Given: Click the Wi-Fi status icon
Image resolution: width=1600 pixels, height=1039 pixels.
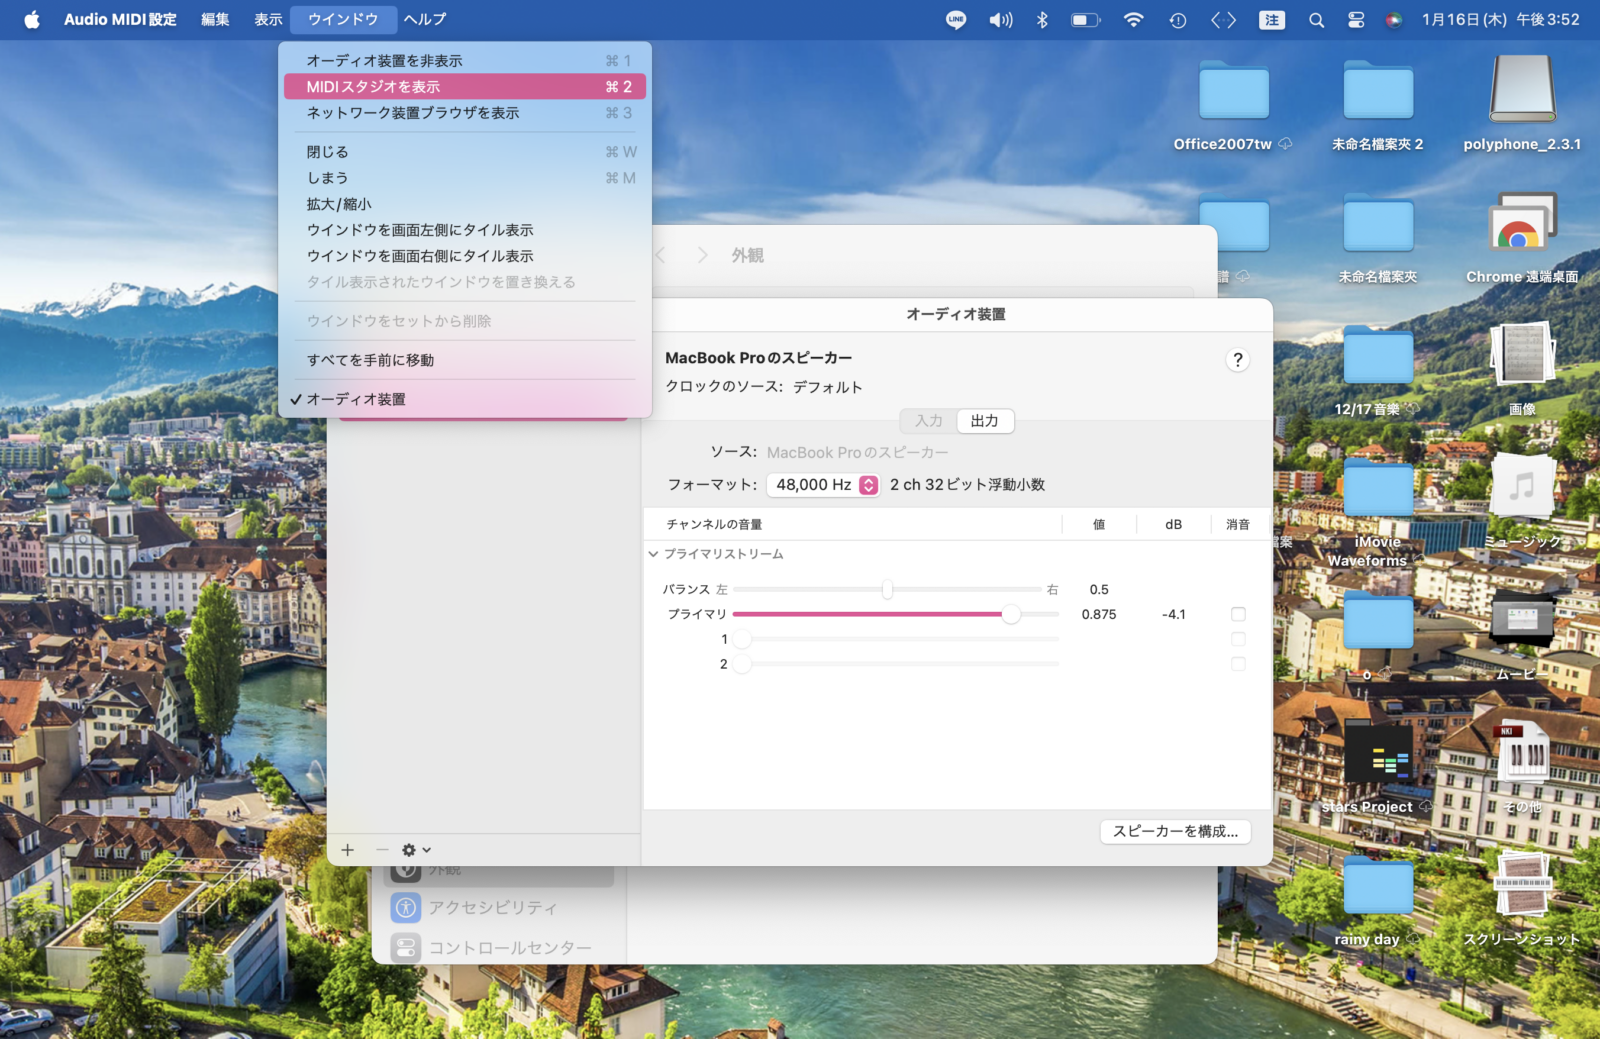Looking at the screenshot, I should coord(1133,20).
